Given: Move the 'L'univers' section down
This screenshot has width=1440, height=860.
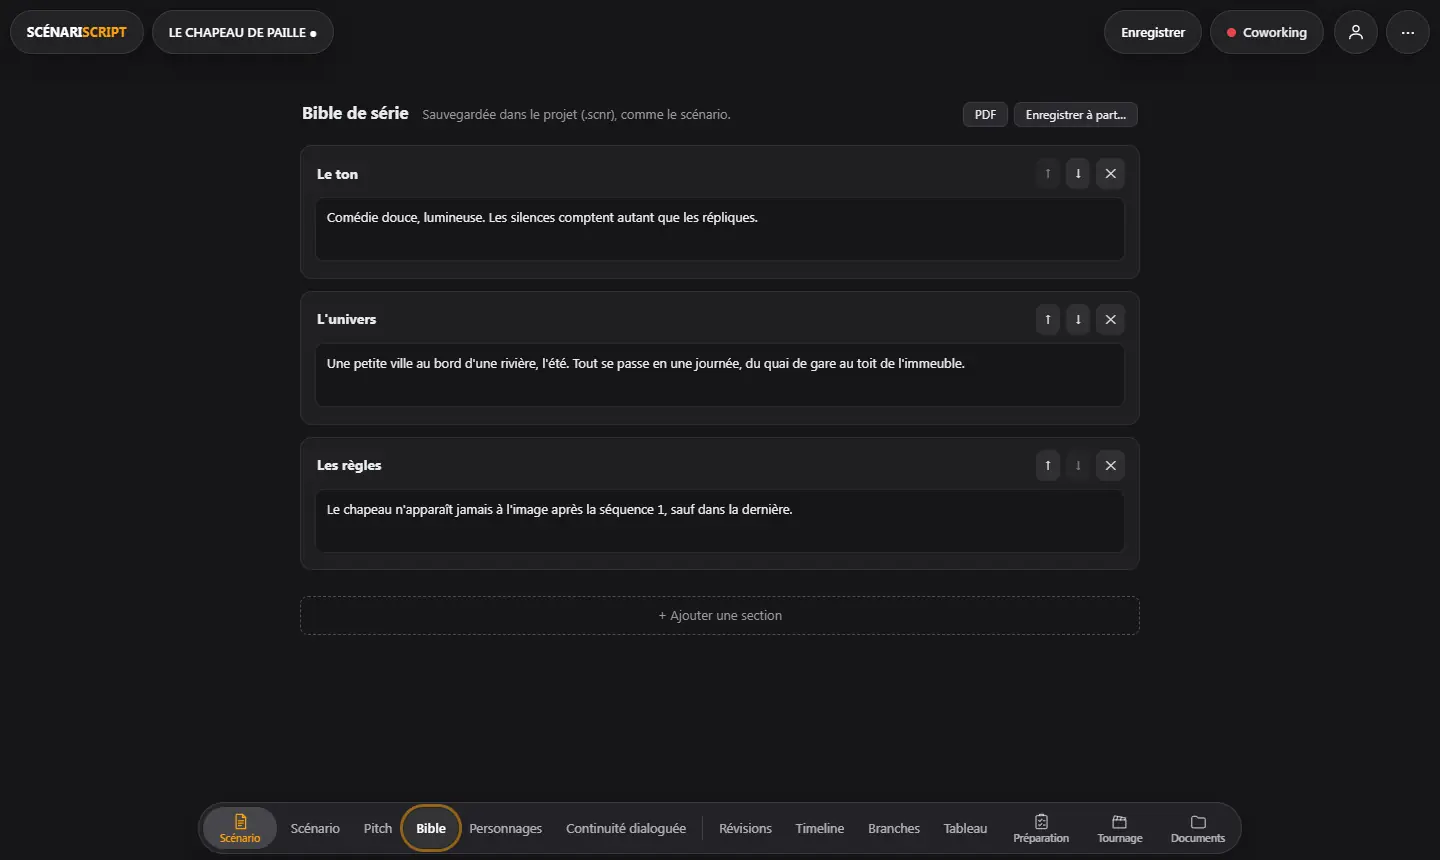Looking at the screenshot, I should 1078,320.
